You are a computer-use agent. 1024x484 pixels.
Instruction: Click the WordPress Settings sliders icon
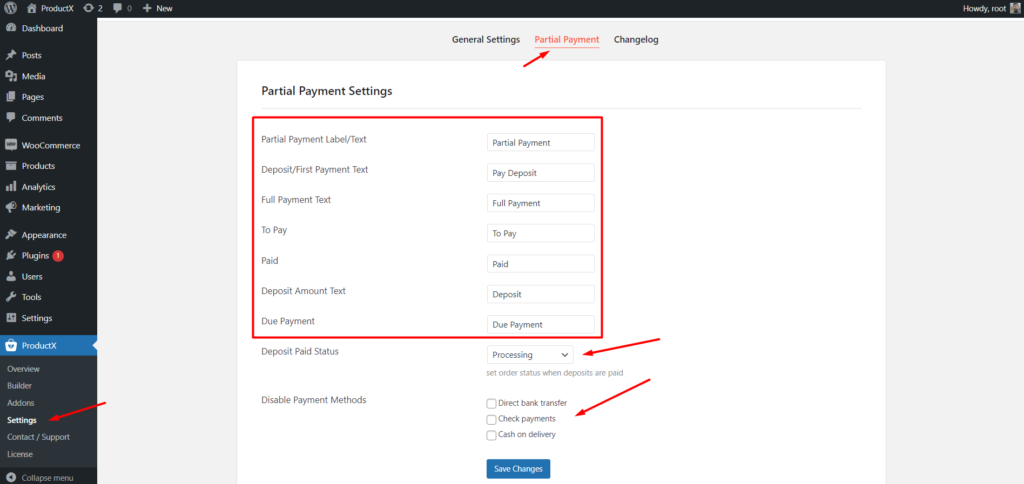point(10,318)
